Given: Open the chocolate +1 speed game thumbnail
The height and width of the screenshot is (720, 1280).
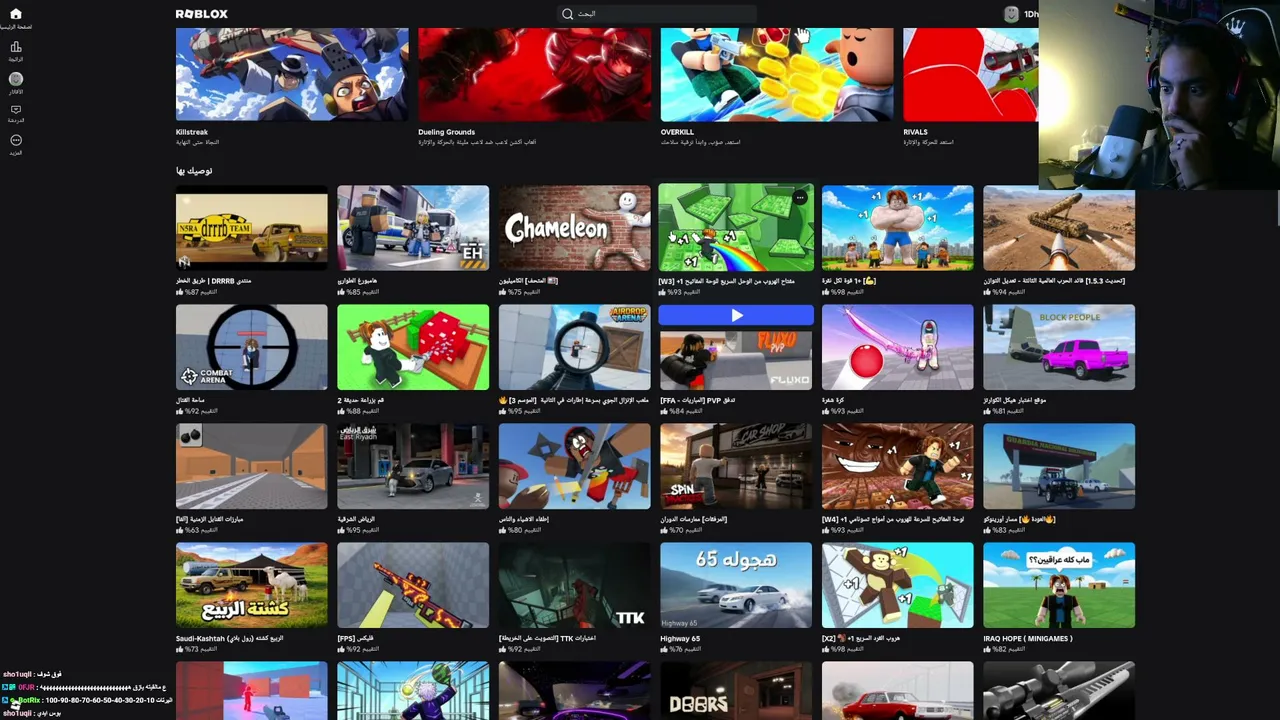Looking at the screenshot, I should click(897, 466).
